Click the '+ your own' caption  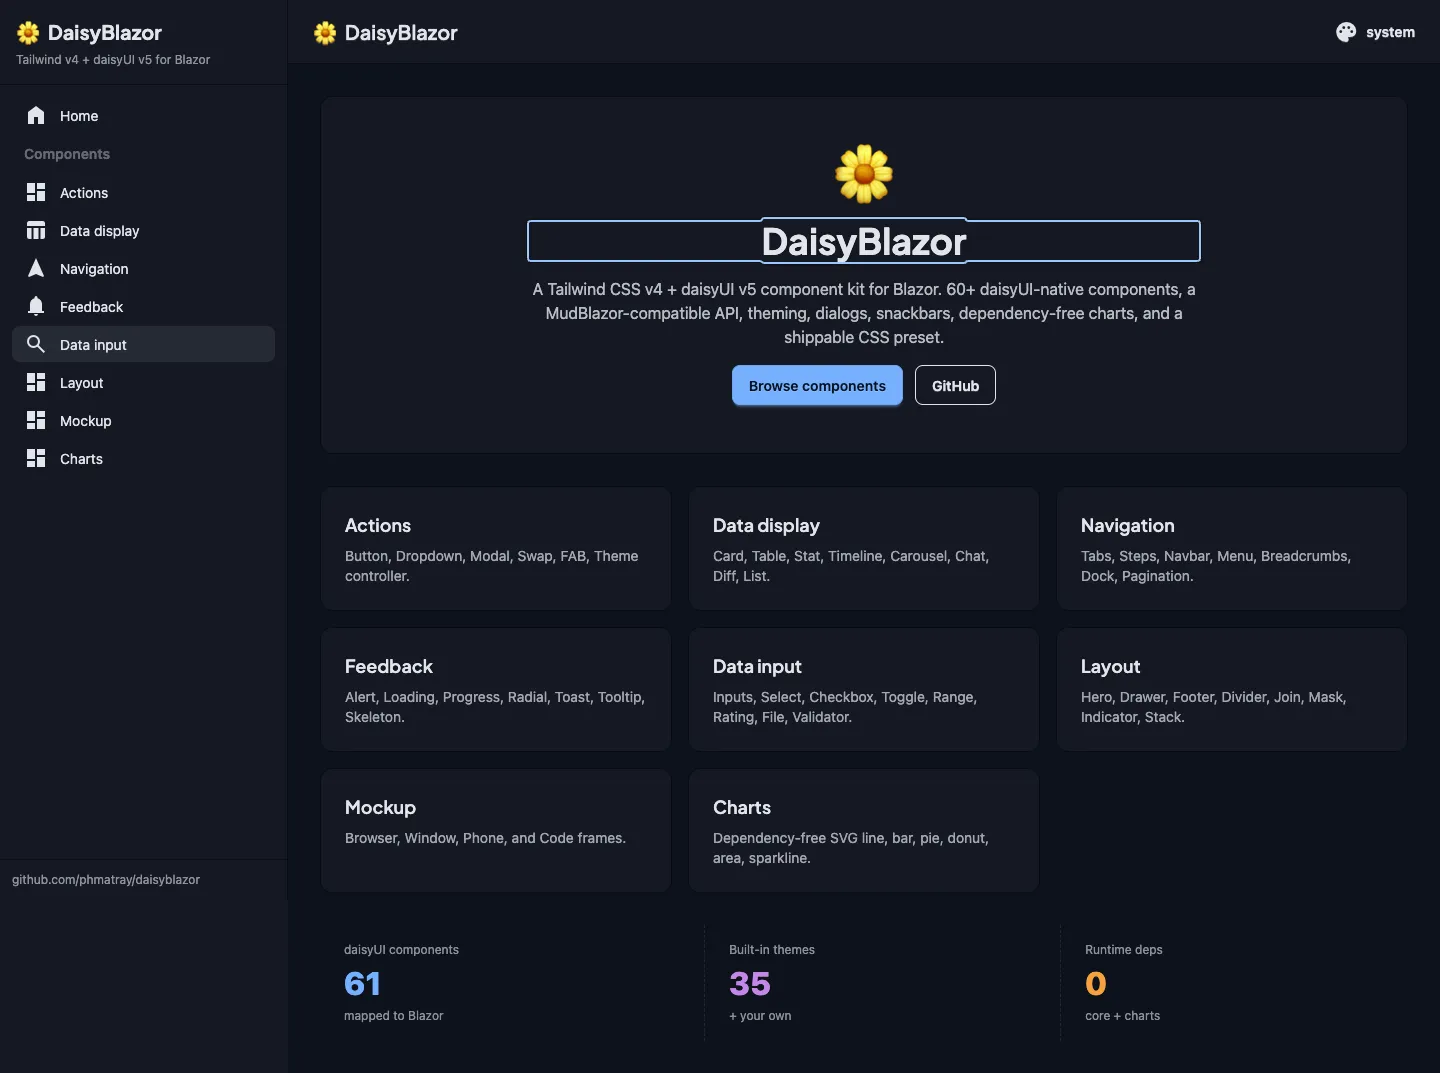[x=760, y=1016]
